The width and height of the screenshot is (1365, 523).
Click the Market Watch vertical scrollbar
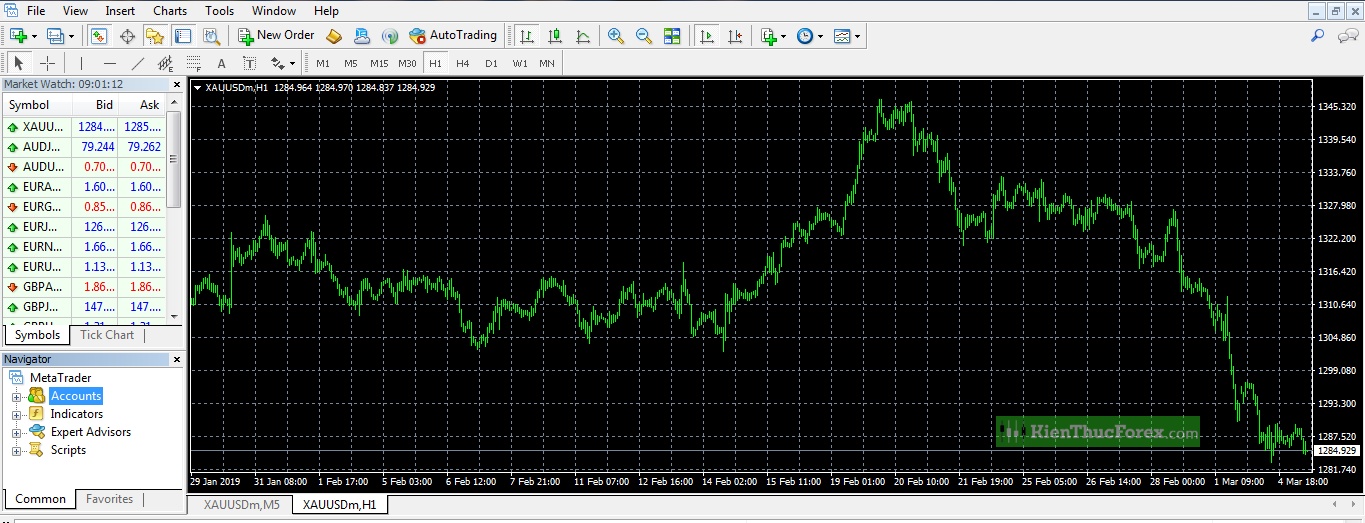174,208
